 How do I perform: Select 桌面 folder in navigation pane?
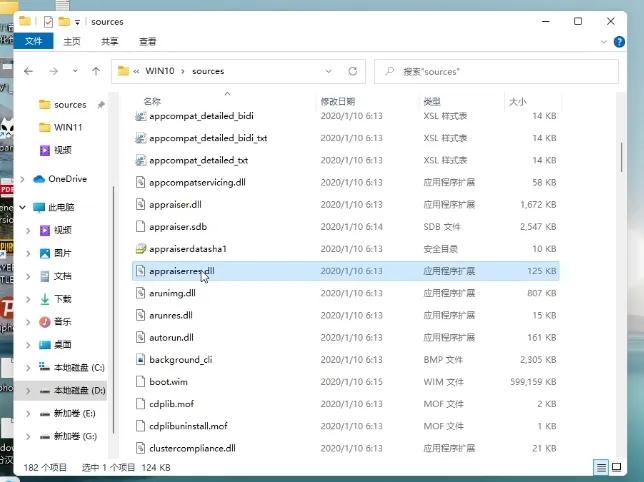55,345
